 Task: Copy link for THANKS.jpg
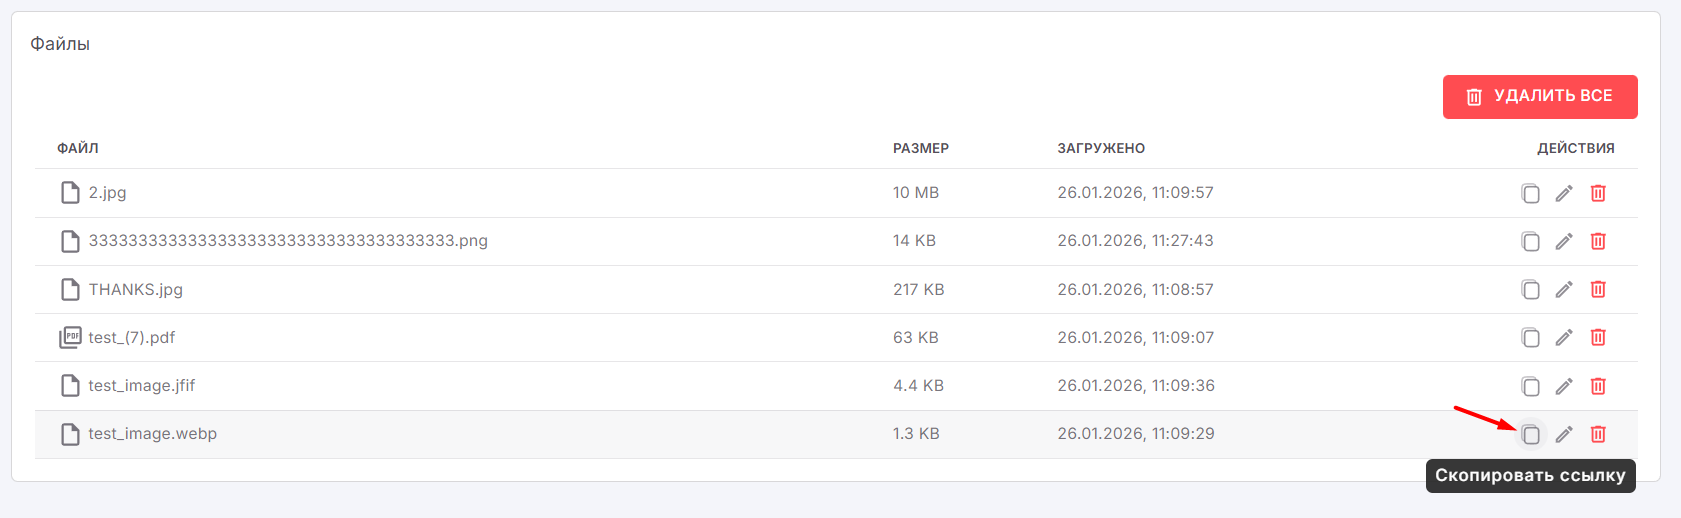1530,289
